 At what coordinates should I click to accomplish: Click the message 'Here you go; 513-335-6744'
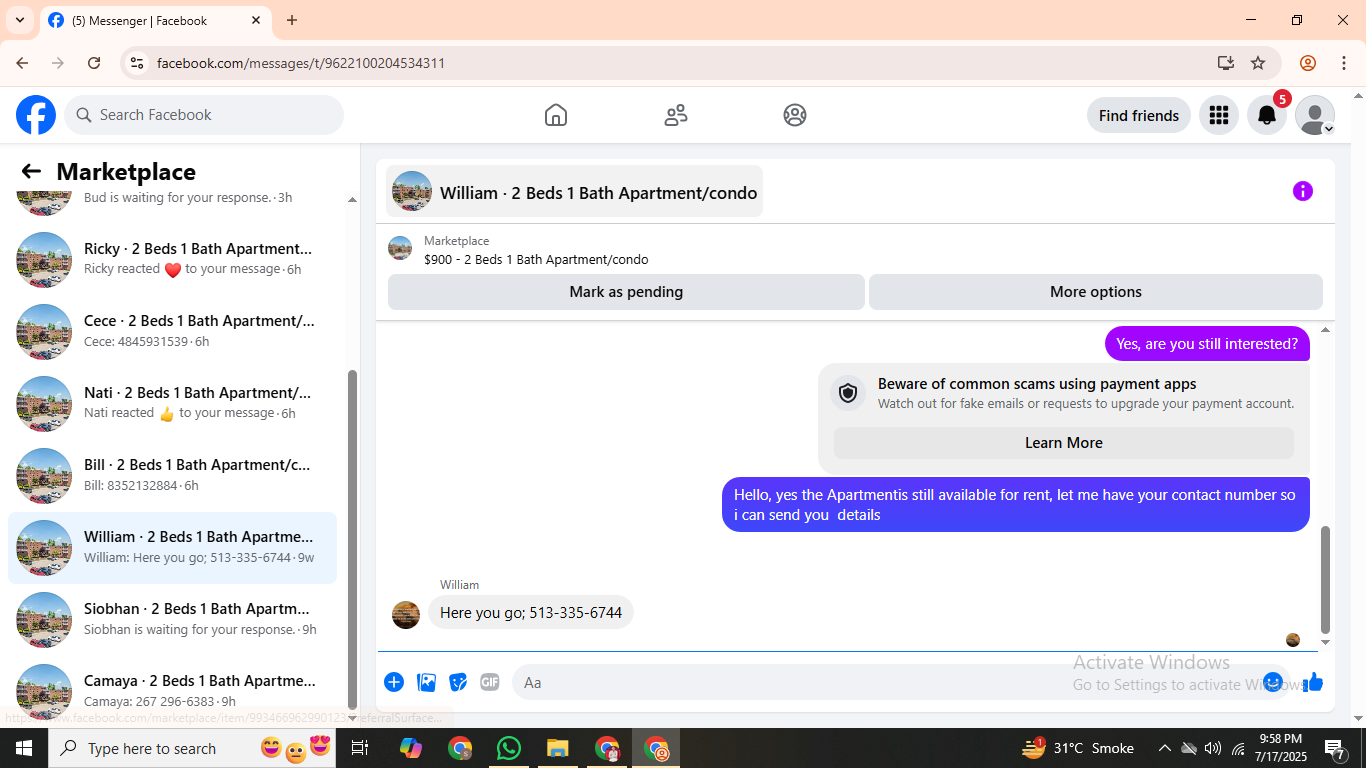[x=531, y=612]
